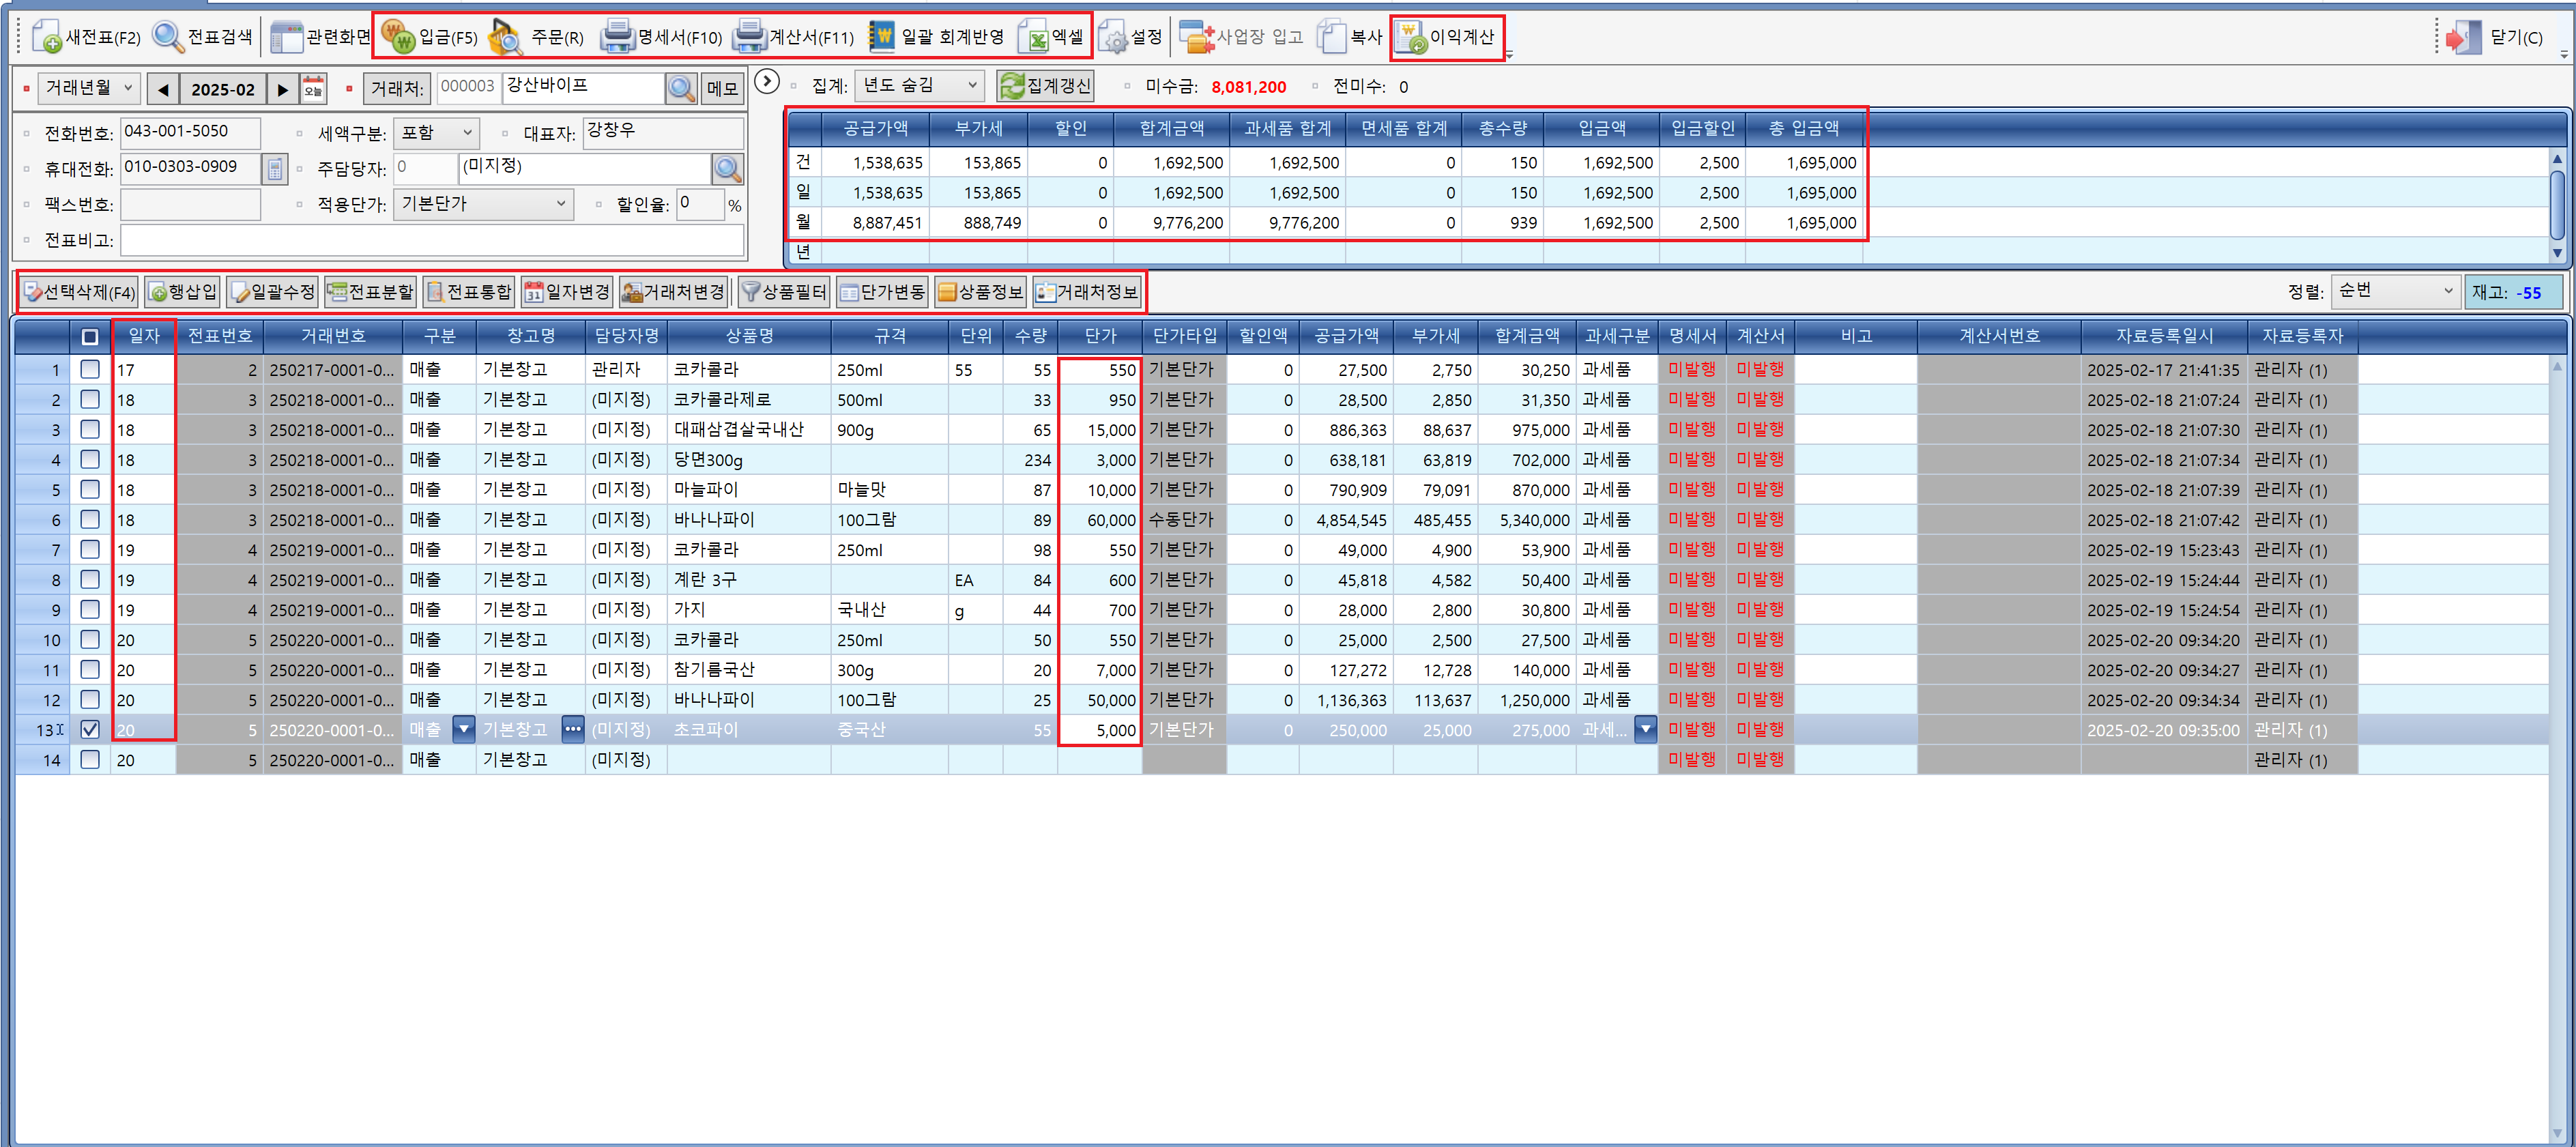The height and width of the screenshot is (1147, 2576).
Task: Click the 복사 copy tool
Action: coord(1349,37)
